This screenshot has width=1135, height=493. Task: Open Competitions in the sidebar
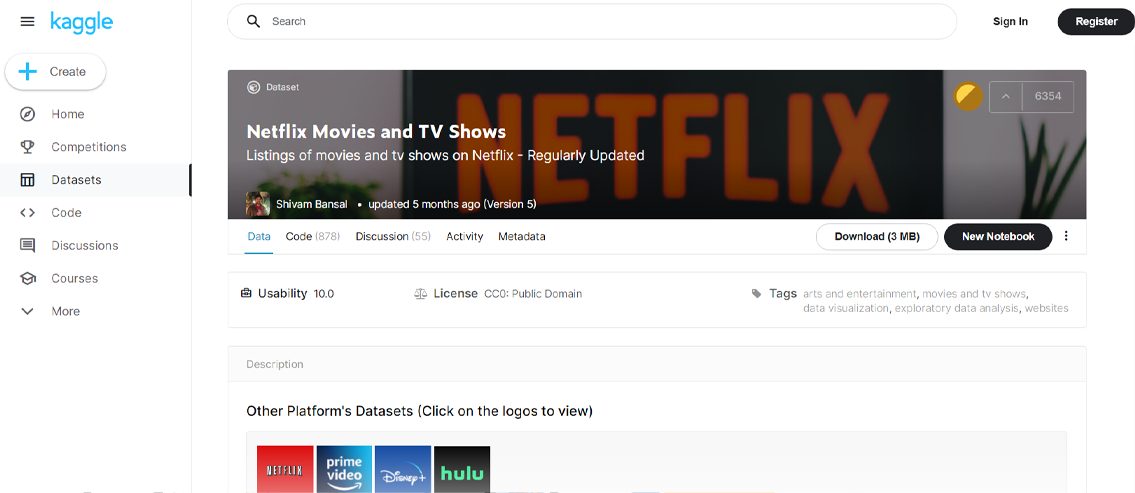pos(88,147)
